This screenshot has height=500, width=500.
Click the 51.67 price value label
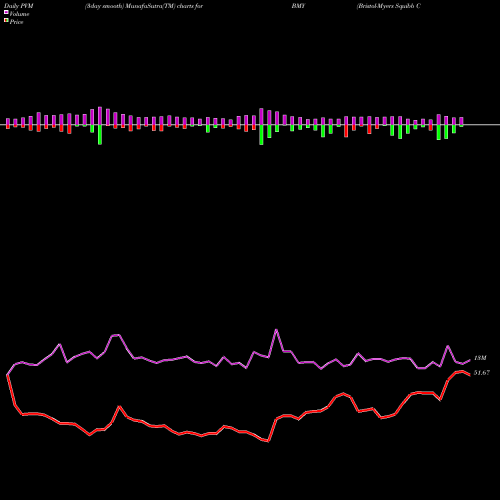(482, 373)
